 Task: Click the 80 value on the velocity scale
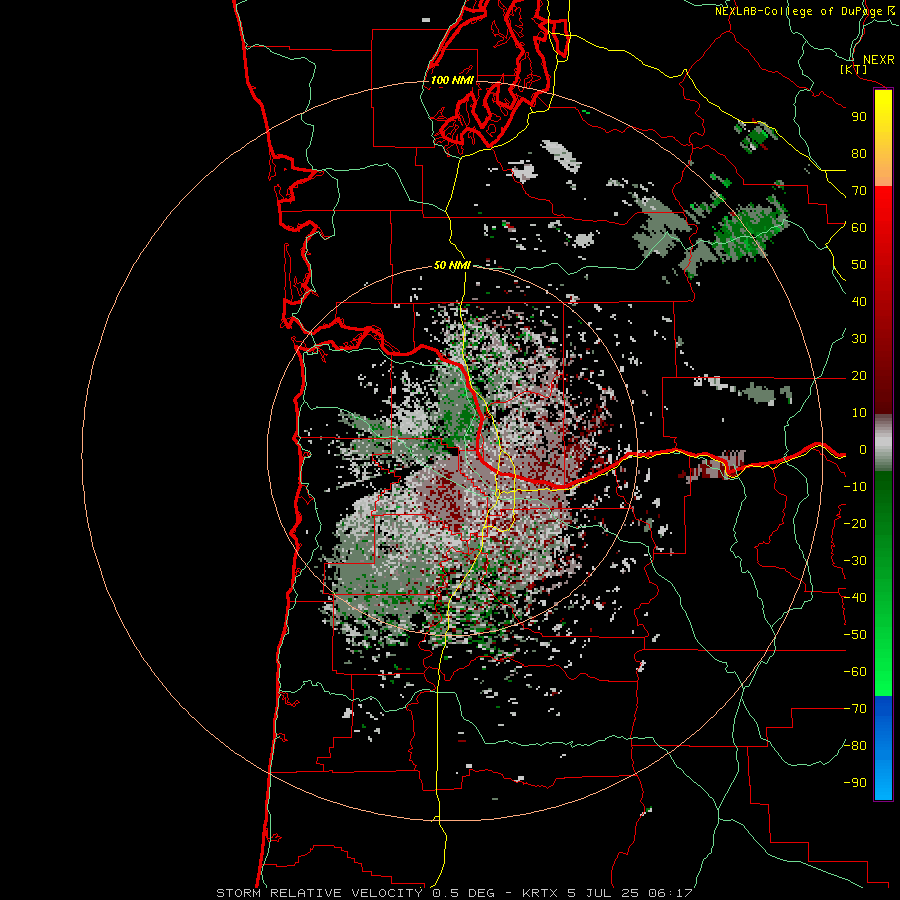click(x=859, y=154)
